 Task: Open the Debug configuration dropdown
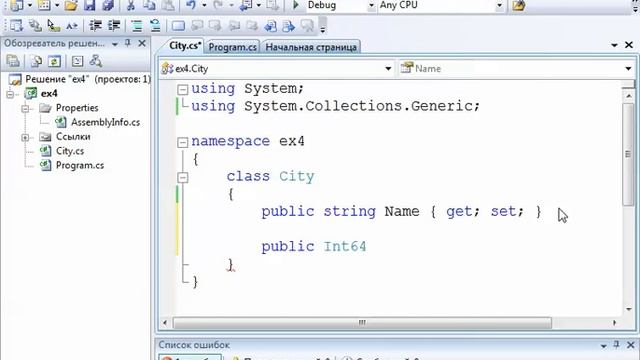point(371,5)
